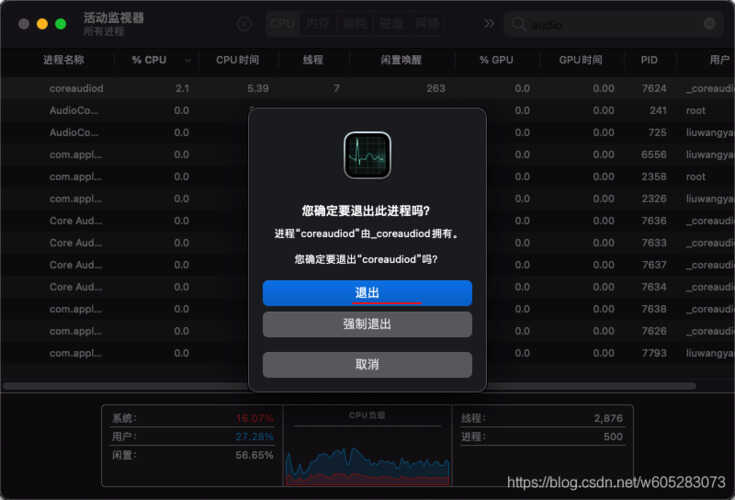Select the AudioCo... row with PID 241

coord(368,111)
